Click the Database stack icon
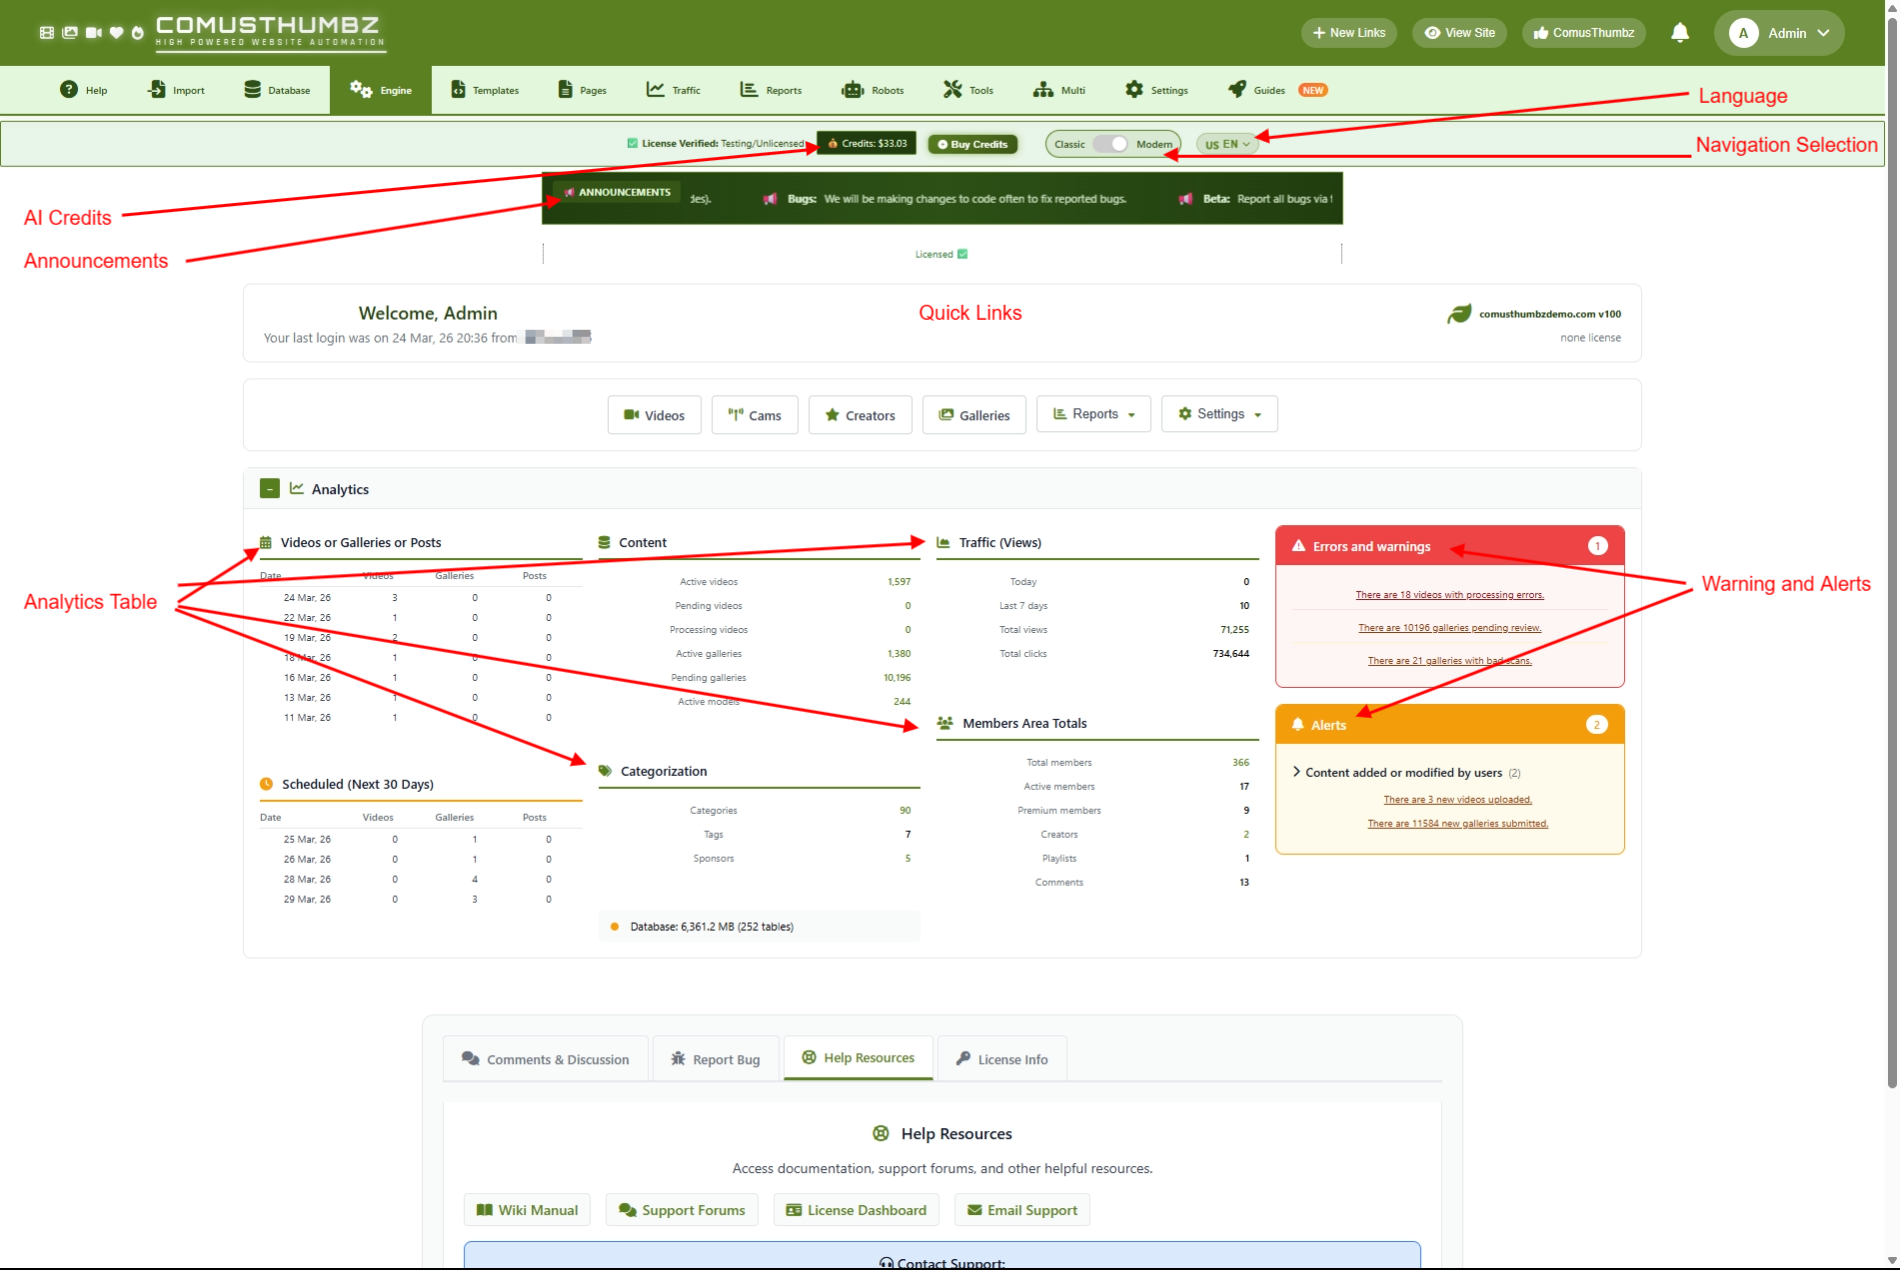The image size is (1900, 1270). tap(253, 90)
